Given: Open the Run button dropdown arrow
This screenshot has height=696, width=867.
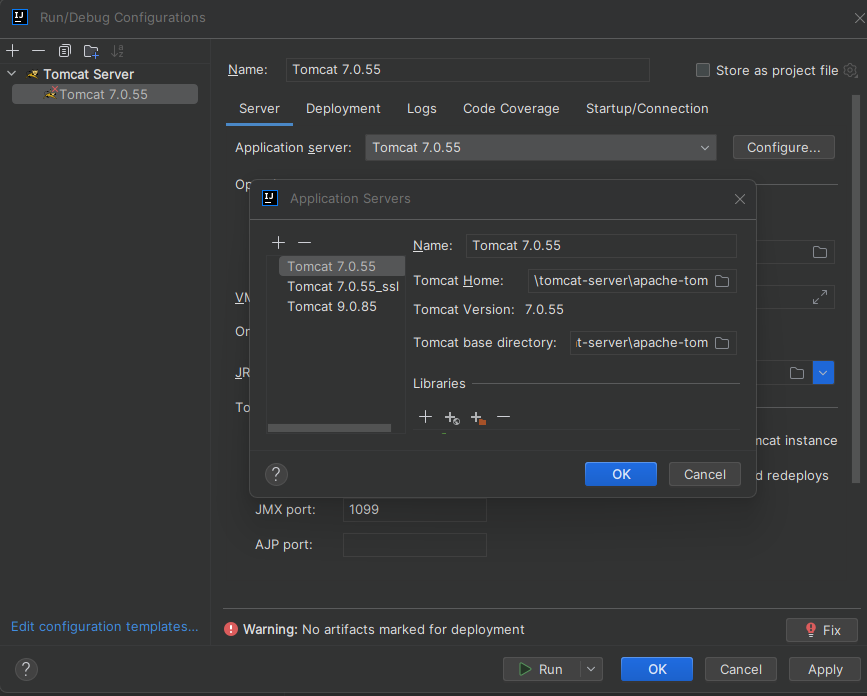Looking at the screenshot, I should 591,669.
